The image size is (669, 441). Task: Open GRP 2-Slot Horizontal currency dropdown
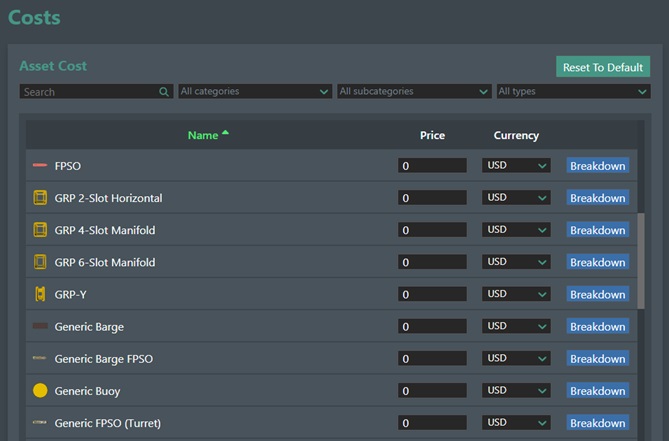[x=516, y=197]
